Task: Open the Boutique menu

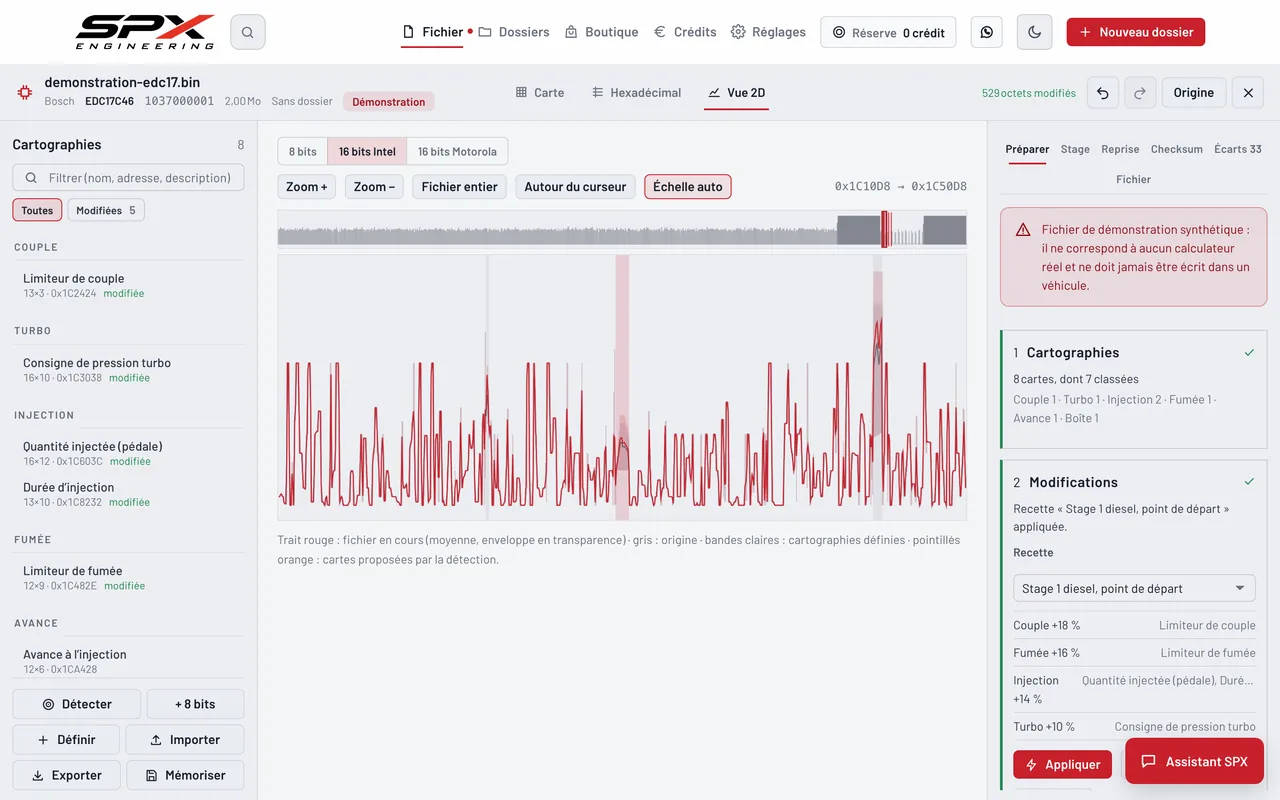Action: click(x=601, y=32)
